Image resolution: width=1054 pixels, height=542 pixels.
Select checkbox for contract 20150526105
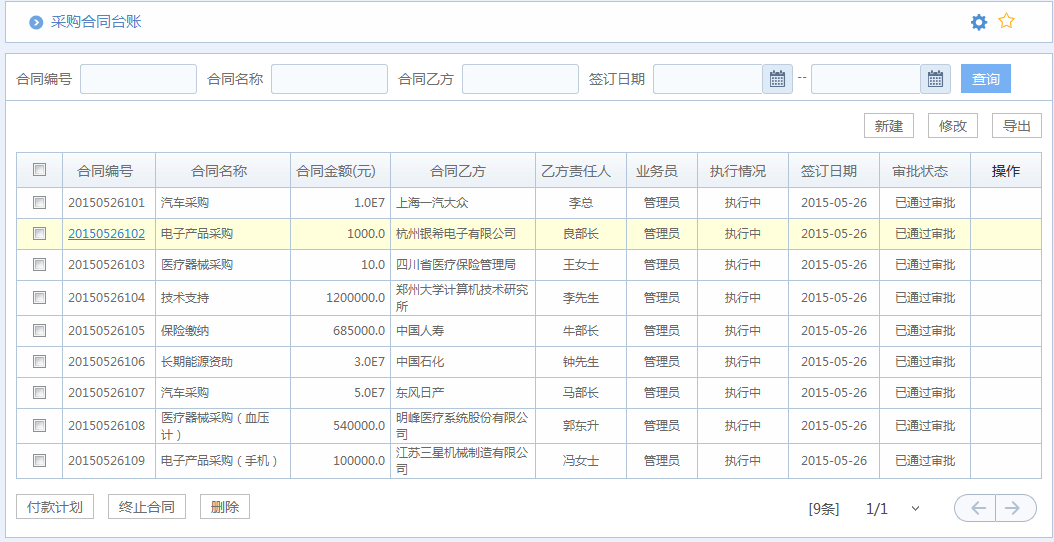click(x=40, y=330)
